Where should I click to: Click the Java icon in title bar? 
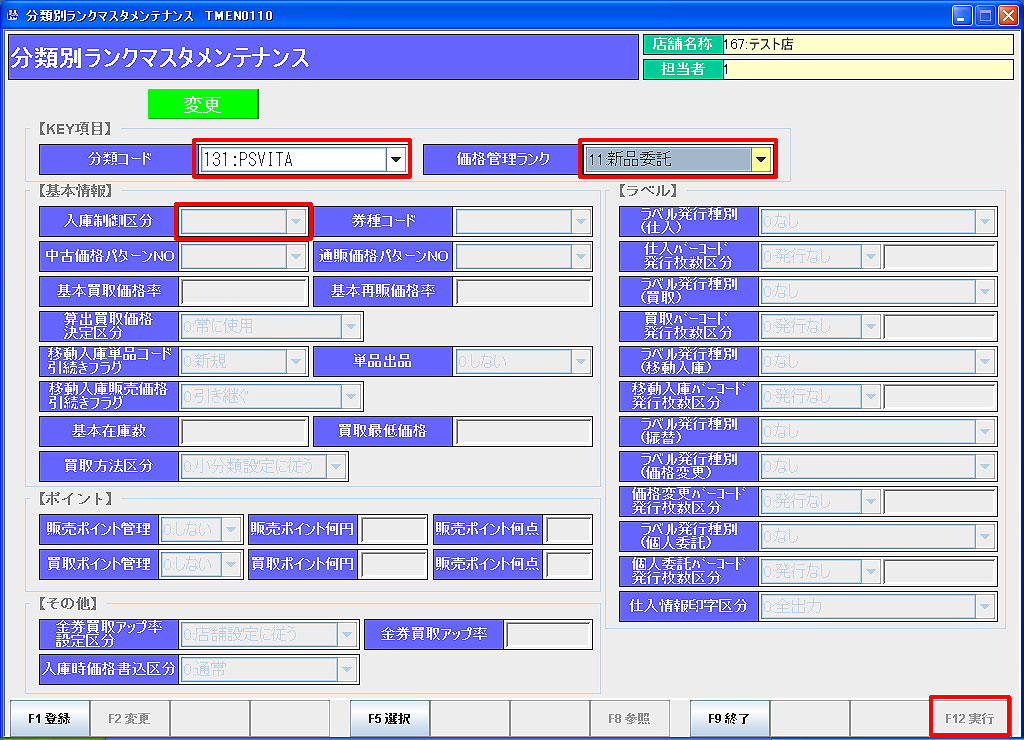click(11, 15)
